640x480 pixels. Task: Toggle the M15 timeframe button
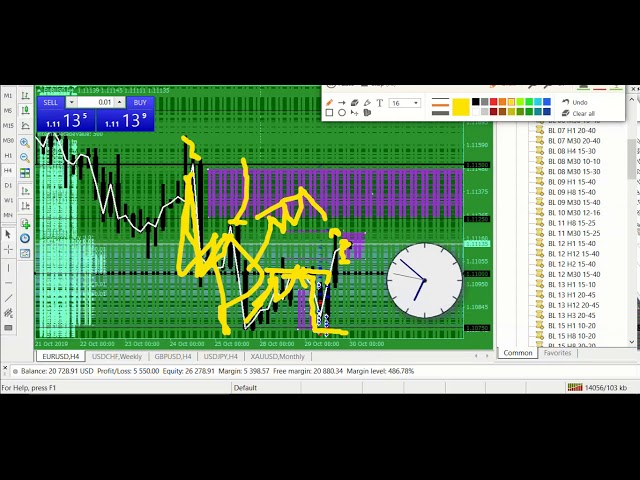(x=8, y=125)
